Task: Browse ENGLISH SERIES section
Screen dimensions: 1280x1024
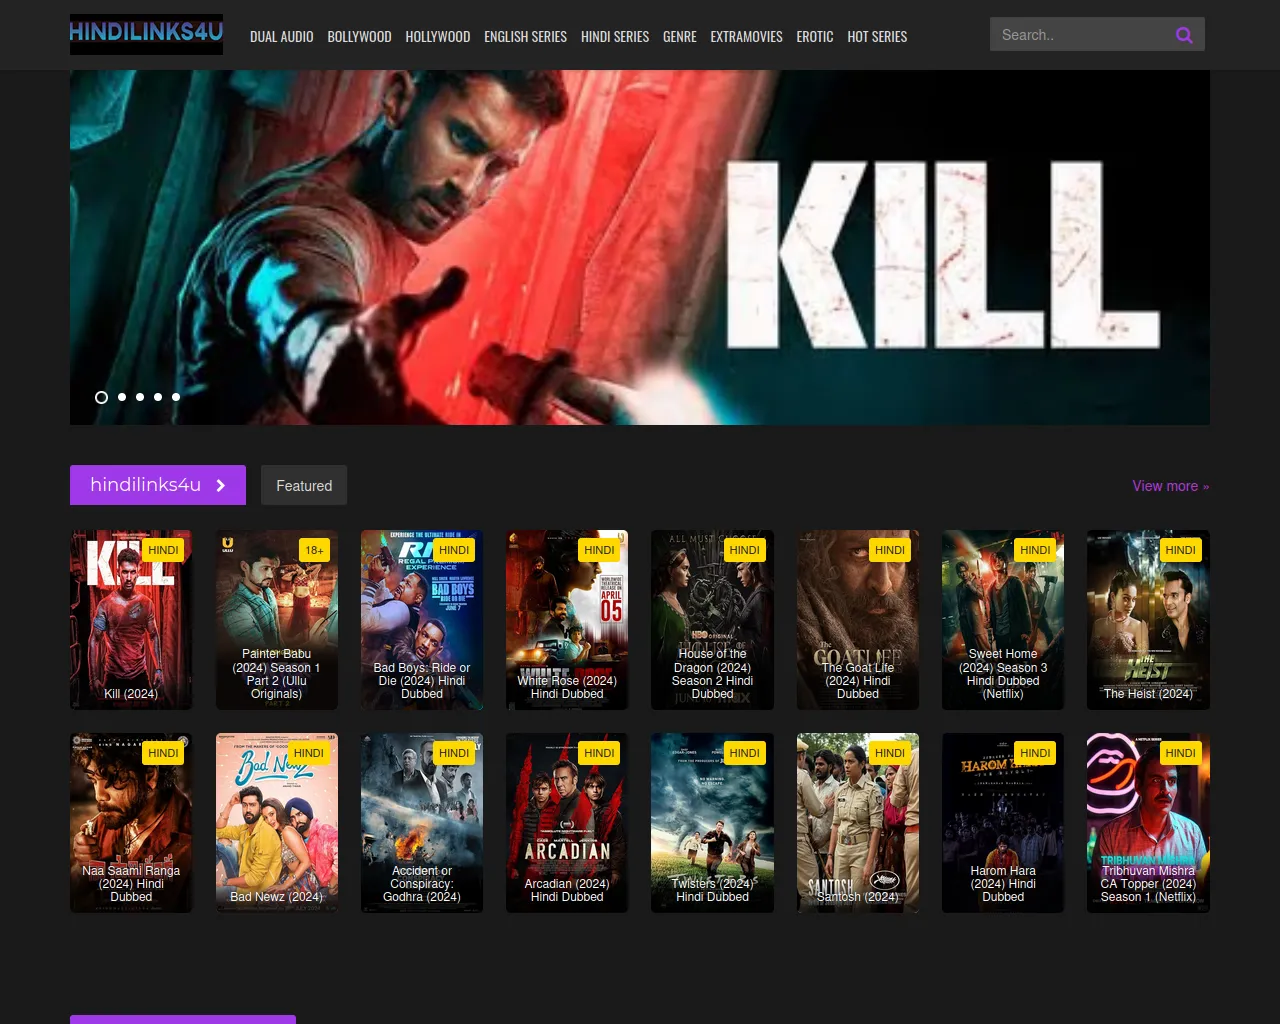Action: coord(525,36)
